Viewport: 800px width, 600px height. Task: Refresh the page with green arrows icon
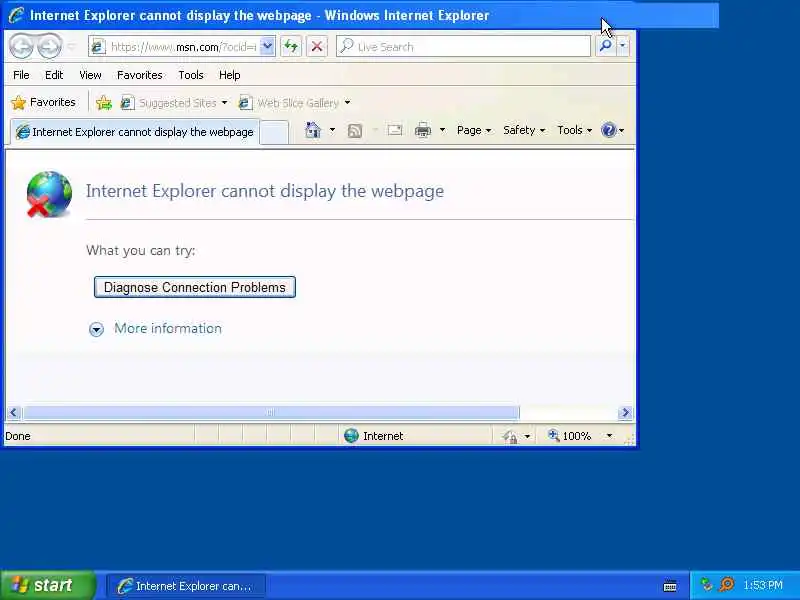coord(291,47)
